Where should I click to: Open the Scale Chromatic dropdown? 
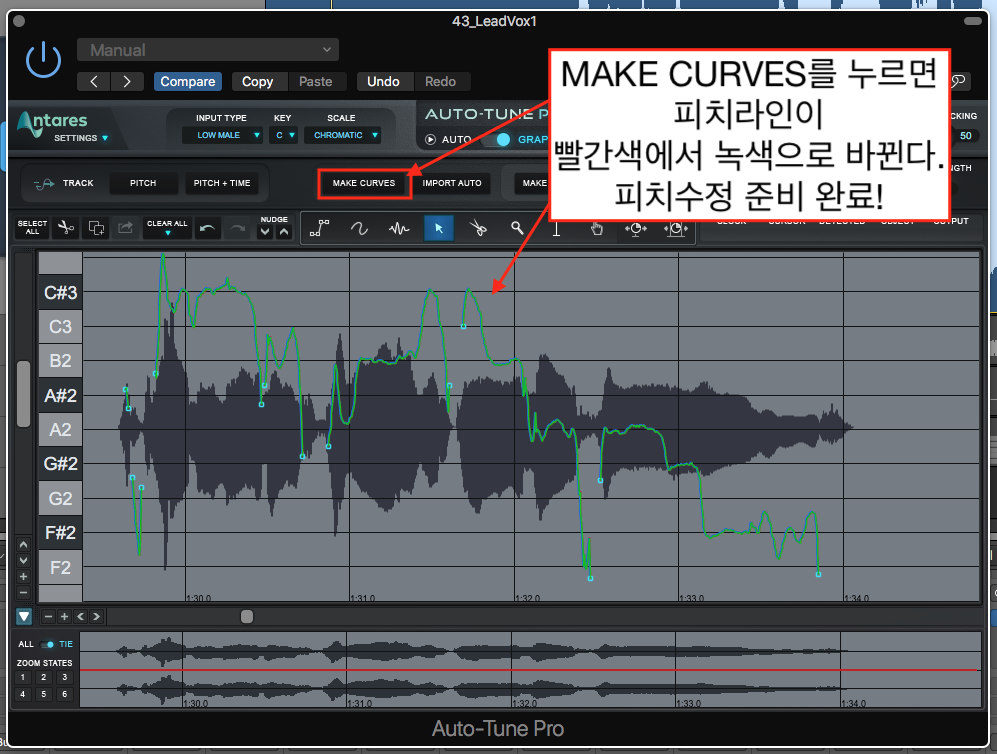pyautogui.click(x=342, y=135)
